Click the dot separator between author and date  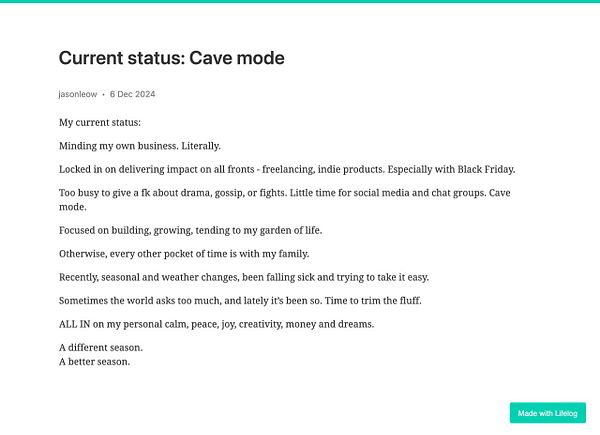[x=103, y=94]
